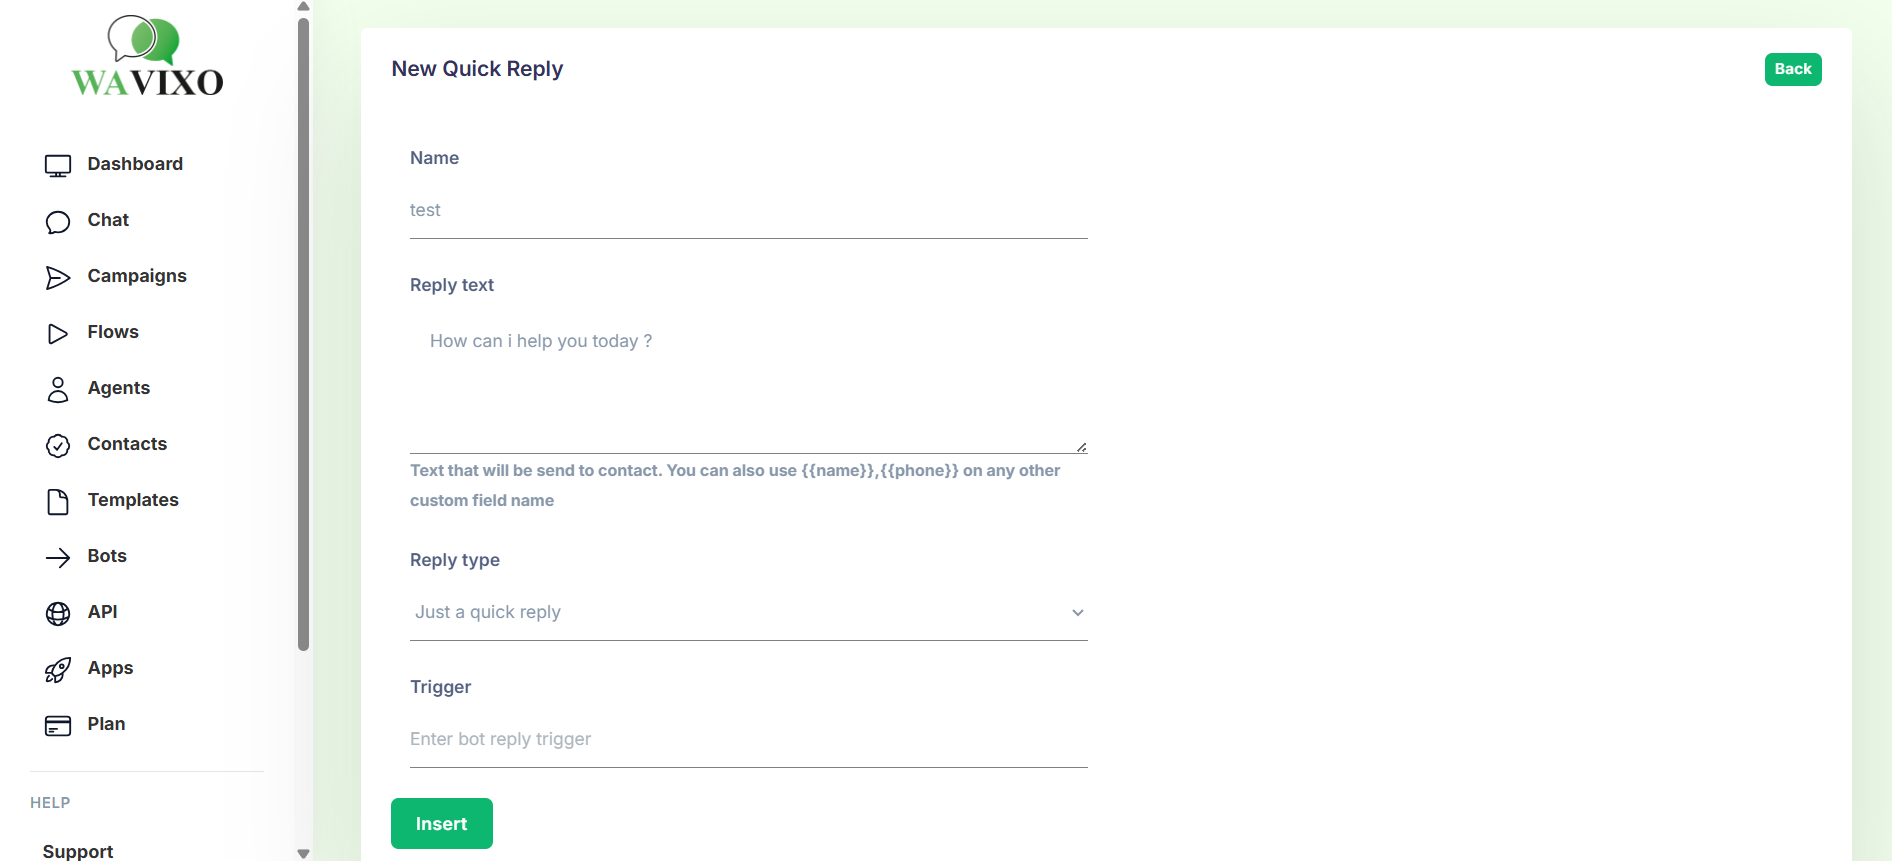Click the Templates document icon
1892x861 pixels.
(x=58, y=502)
